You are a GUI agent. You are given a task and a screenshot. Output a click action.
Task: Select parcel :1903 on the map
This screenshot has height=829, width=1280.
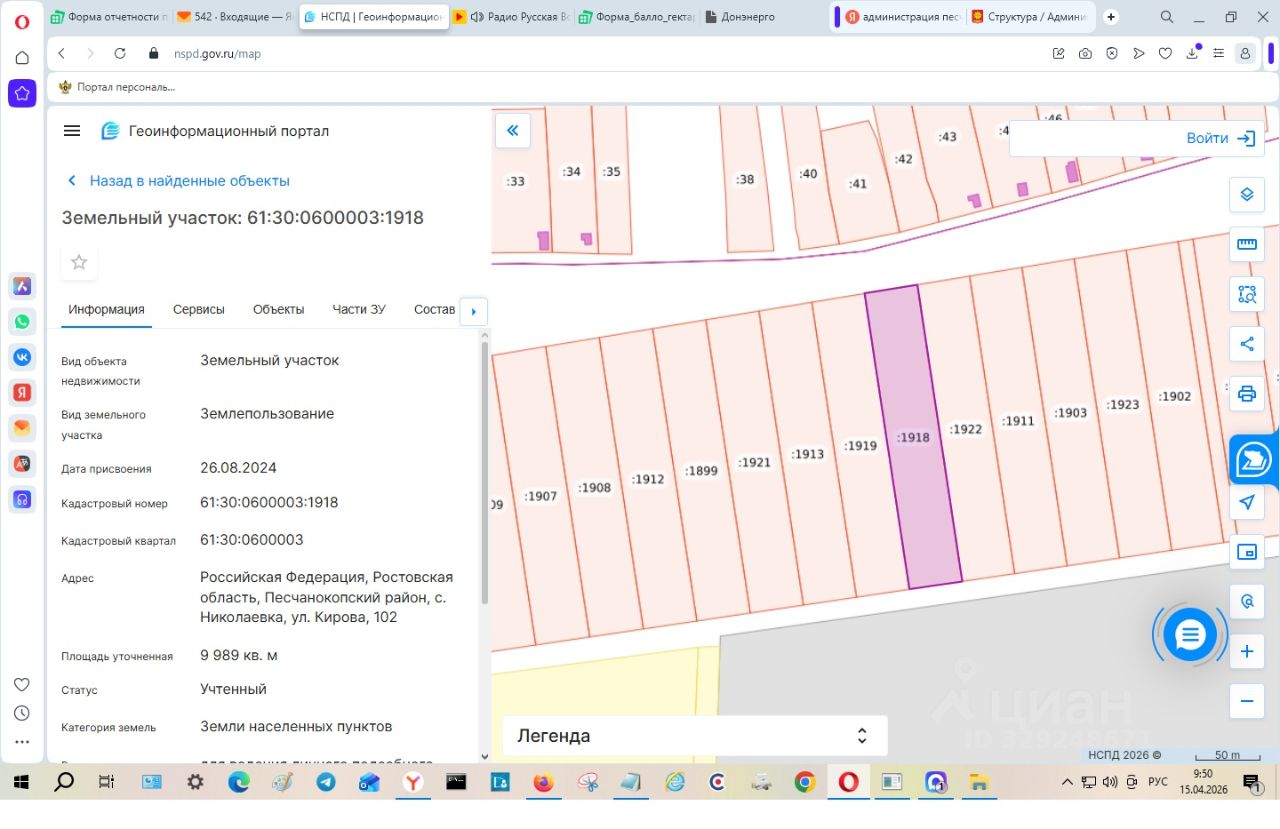click(1070, 413)
